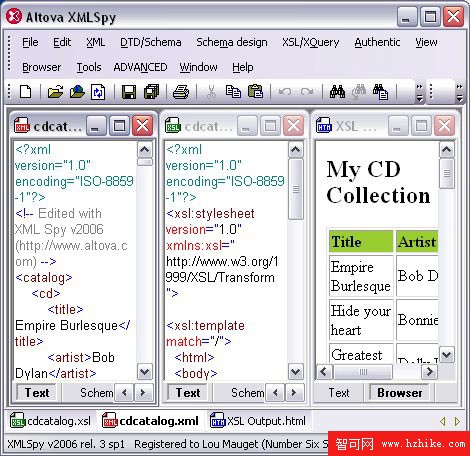Switch to the cdcatalog.xsl document tab
This screenshot has height=456, width=470.
(x=51, y=421)
